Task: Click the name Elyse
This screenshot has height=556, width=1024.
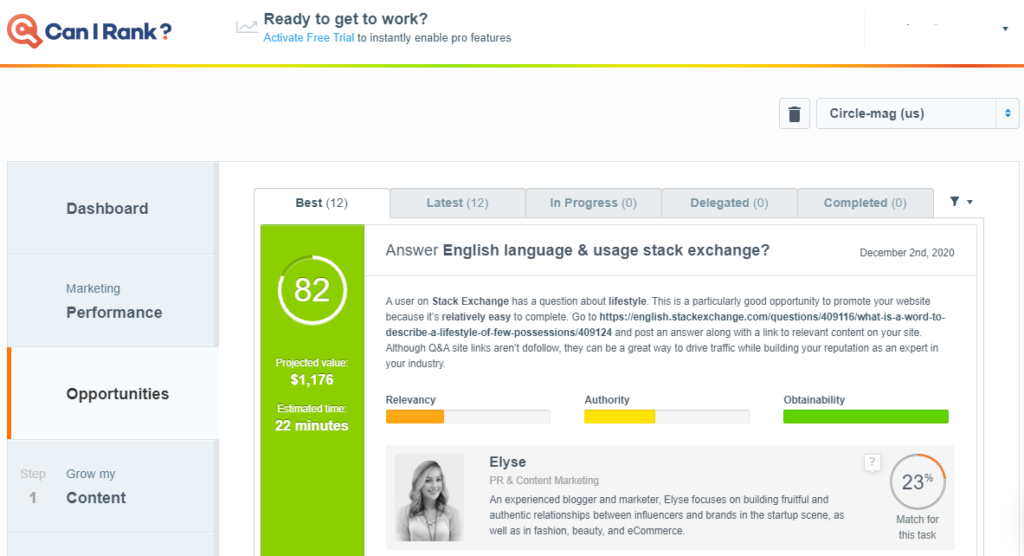Action: click(507, 462)
